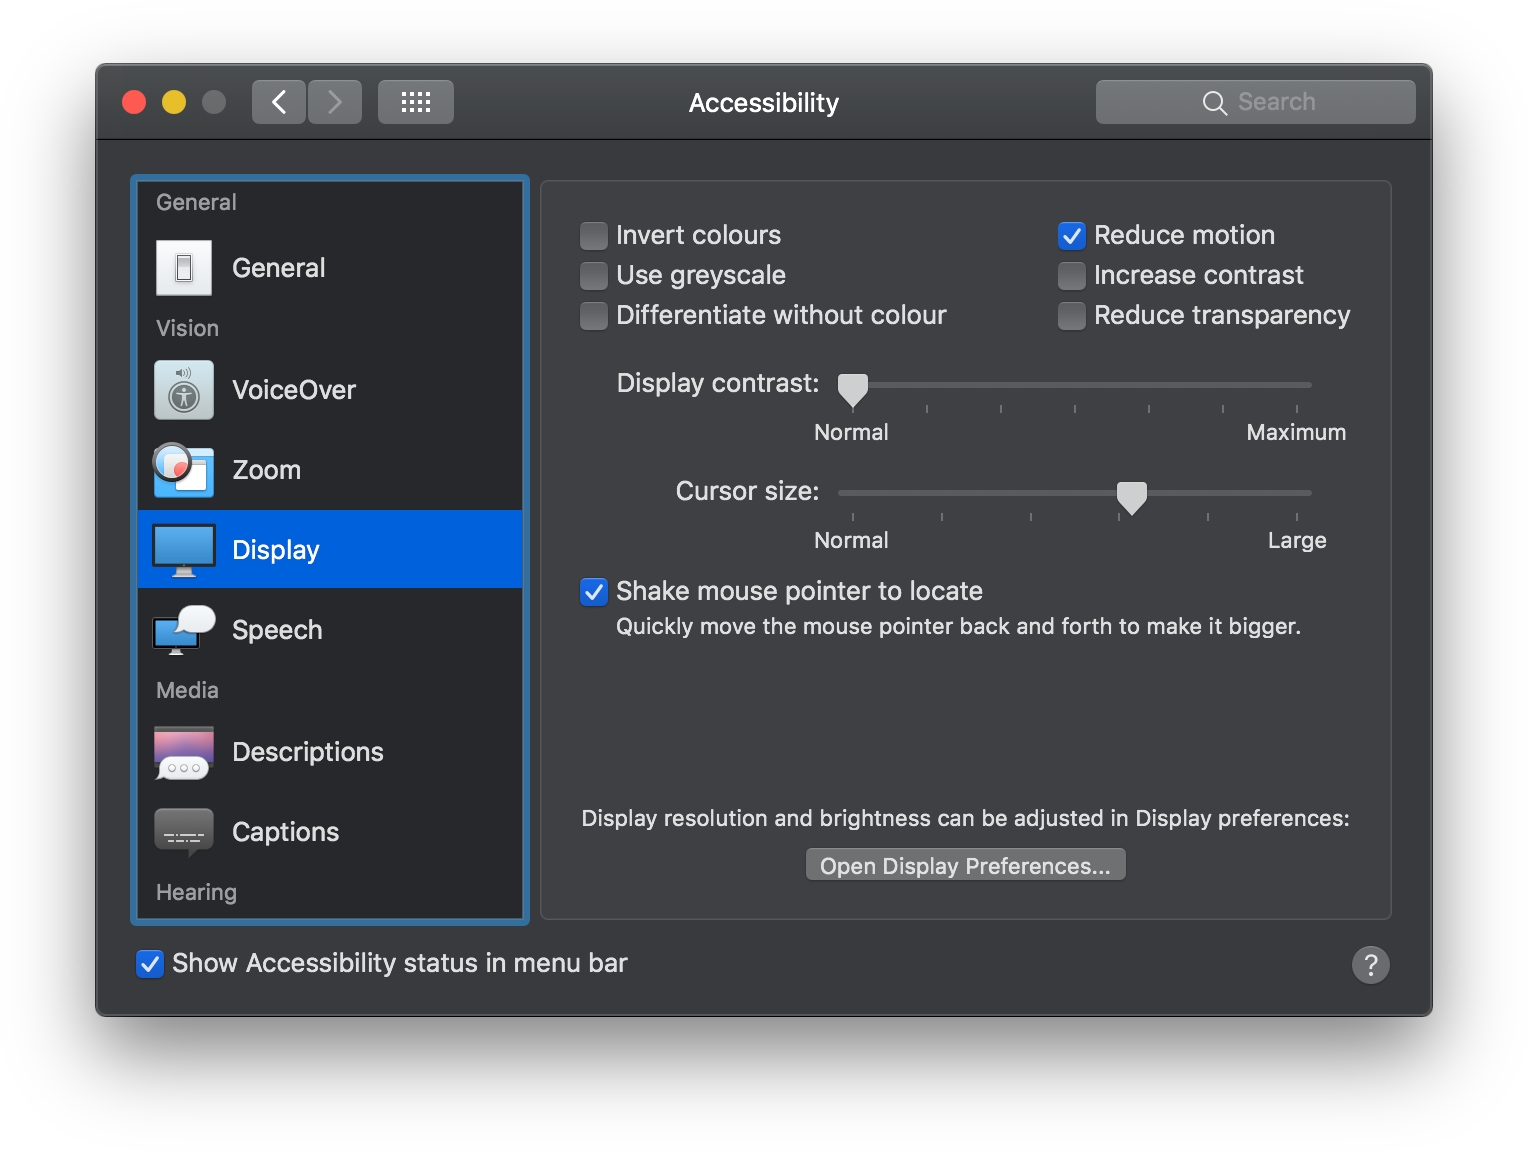The image size is (1528, 1152).
Task: Untick Reduce motion checkbox
Action: [1072, 236]
